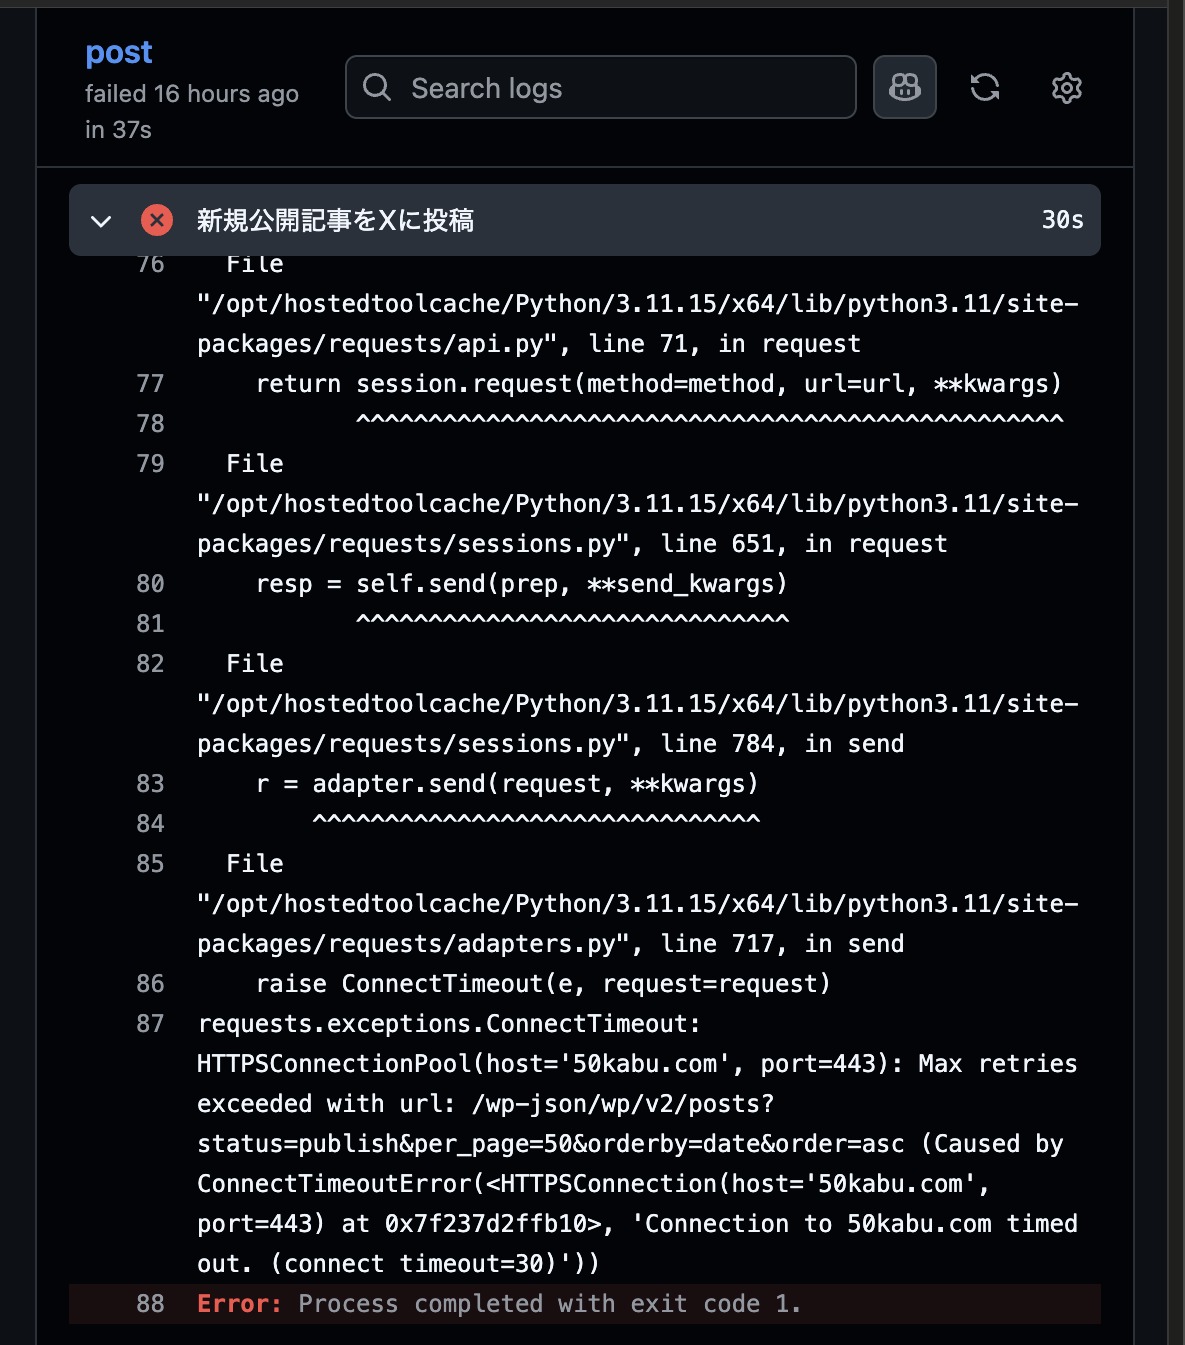1185x1345 pixels.
Task: Select log line number 76
Action: coord(150,264)
